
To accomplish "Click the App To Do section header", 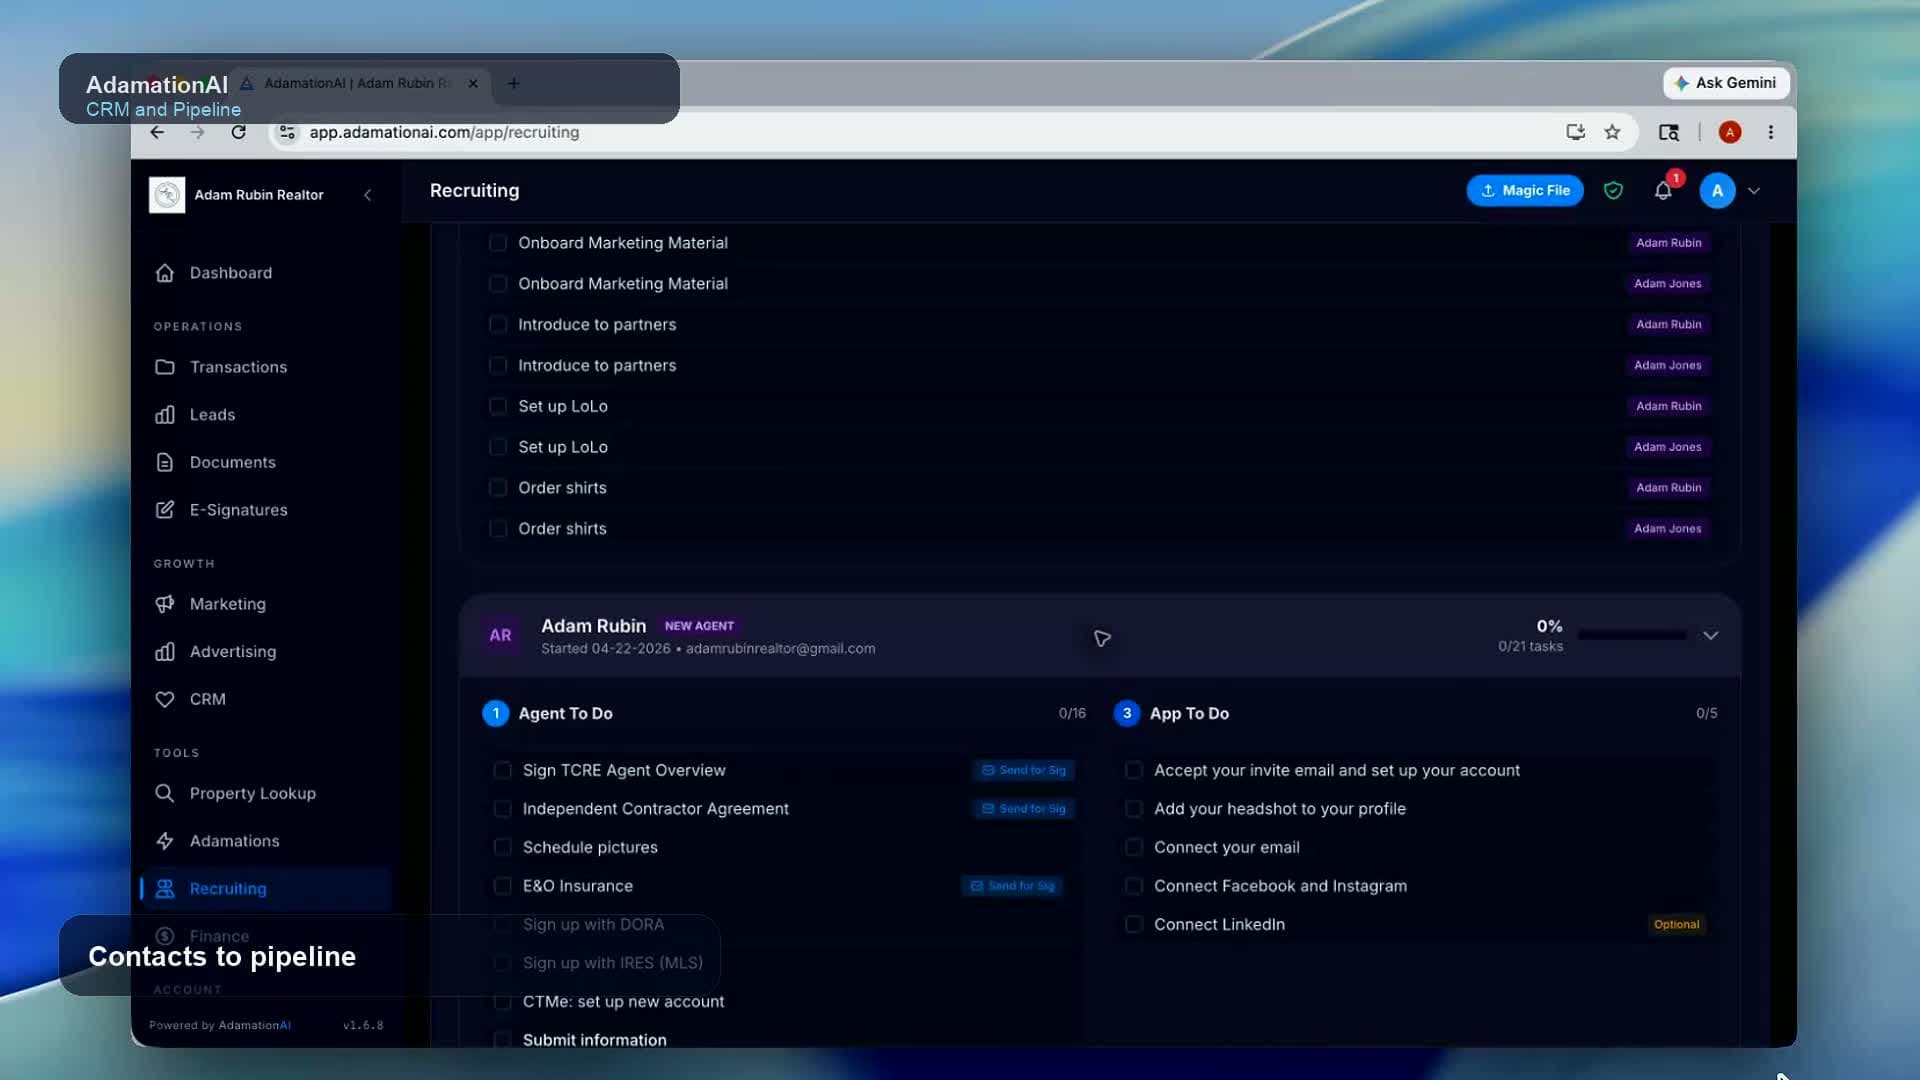I will point(1189,713).
